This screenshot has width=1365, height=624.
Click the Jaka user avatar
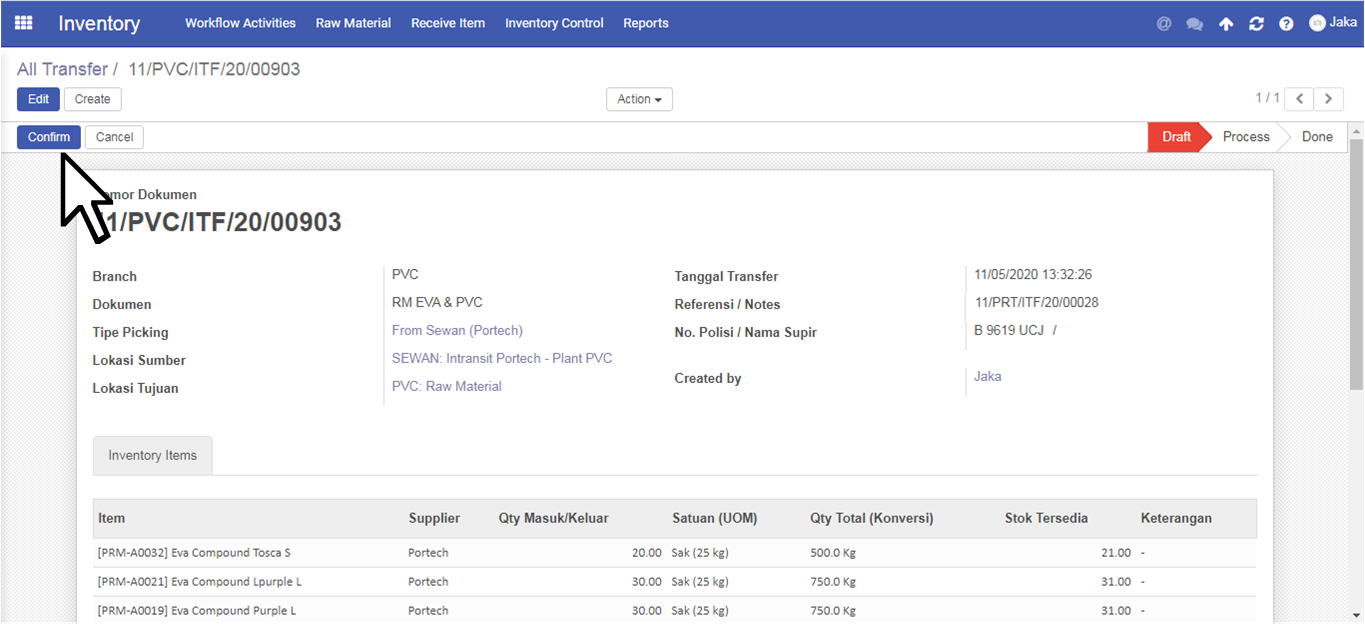(x=1317, y=22)
